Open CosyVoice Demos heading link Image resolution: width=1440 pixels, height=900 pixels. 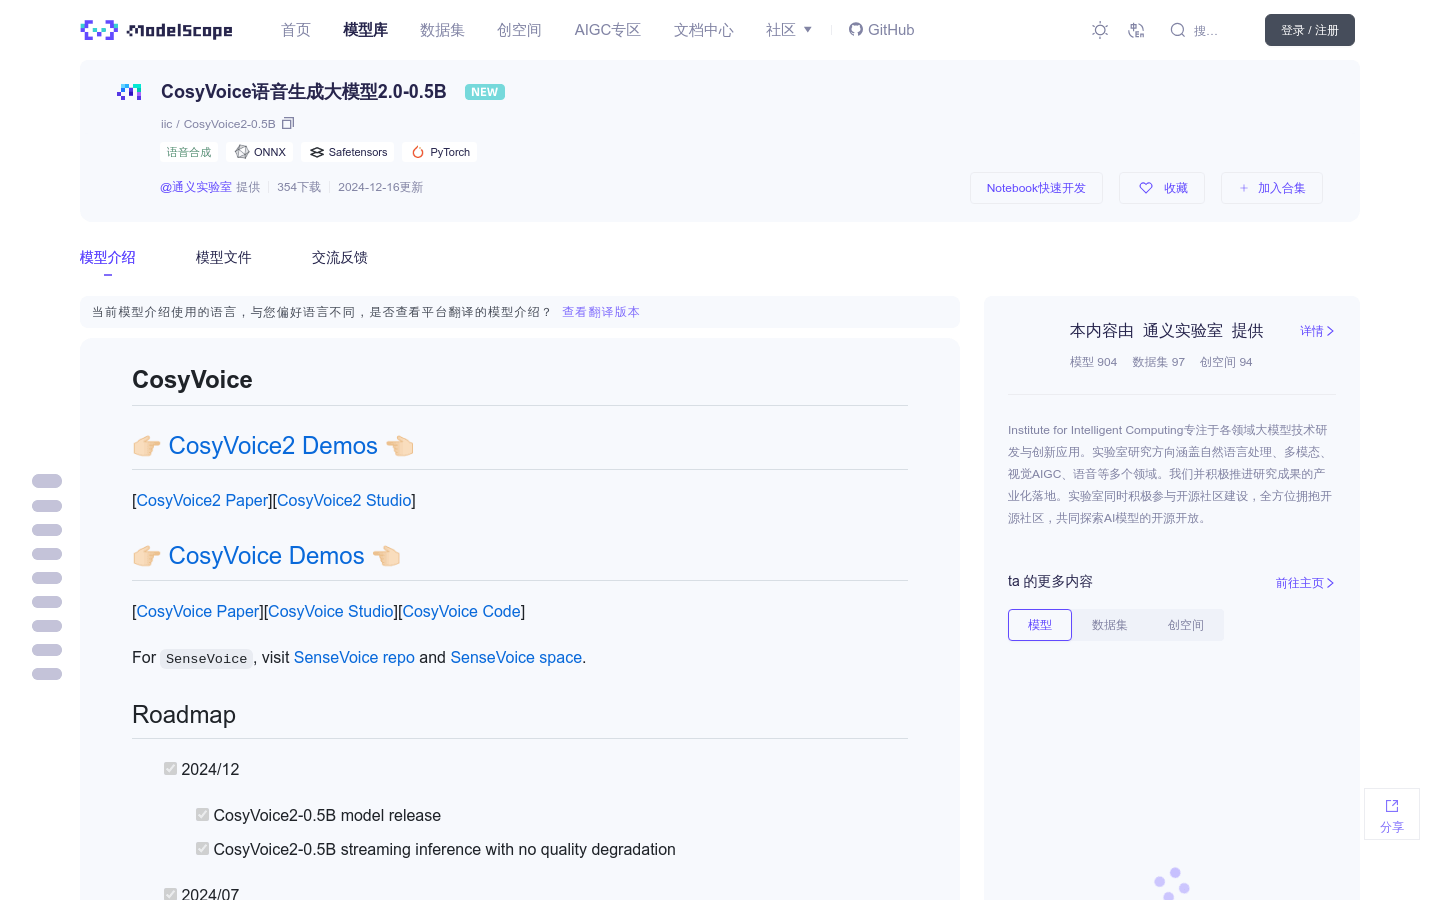click(x=266, y=556)
